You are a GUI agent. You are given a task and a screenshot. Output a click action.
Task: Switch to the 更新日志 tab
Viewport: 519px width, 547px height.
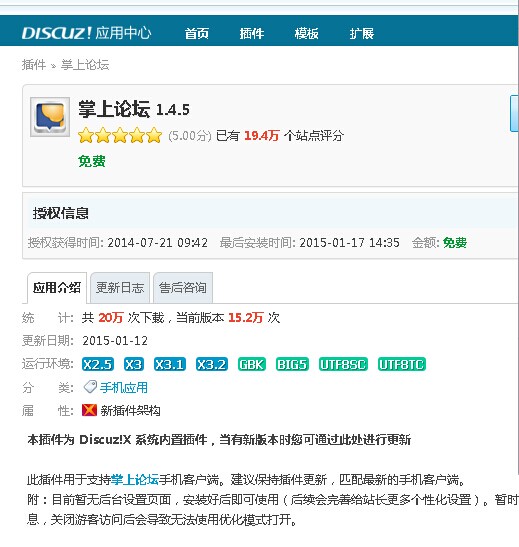point(120,288)
